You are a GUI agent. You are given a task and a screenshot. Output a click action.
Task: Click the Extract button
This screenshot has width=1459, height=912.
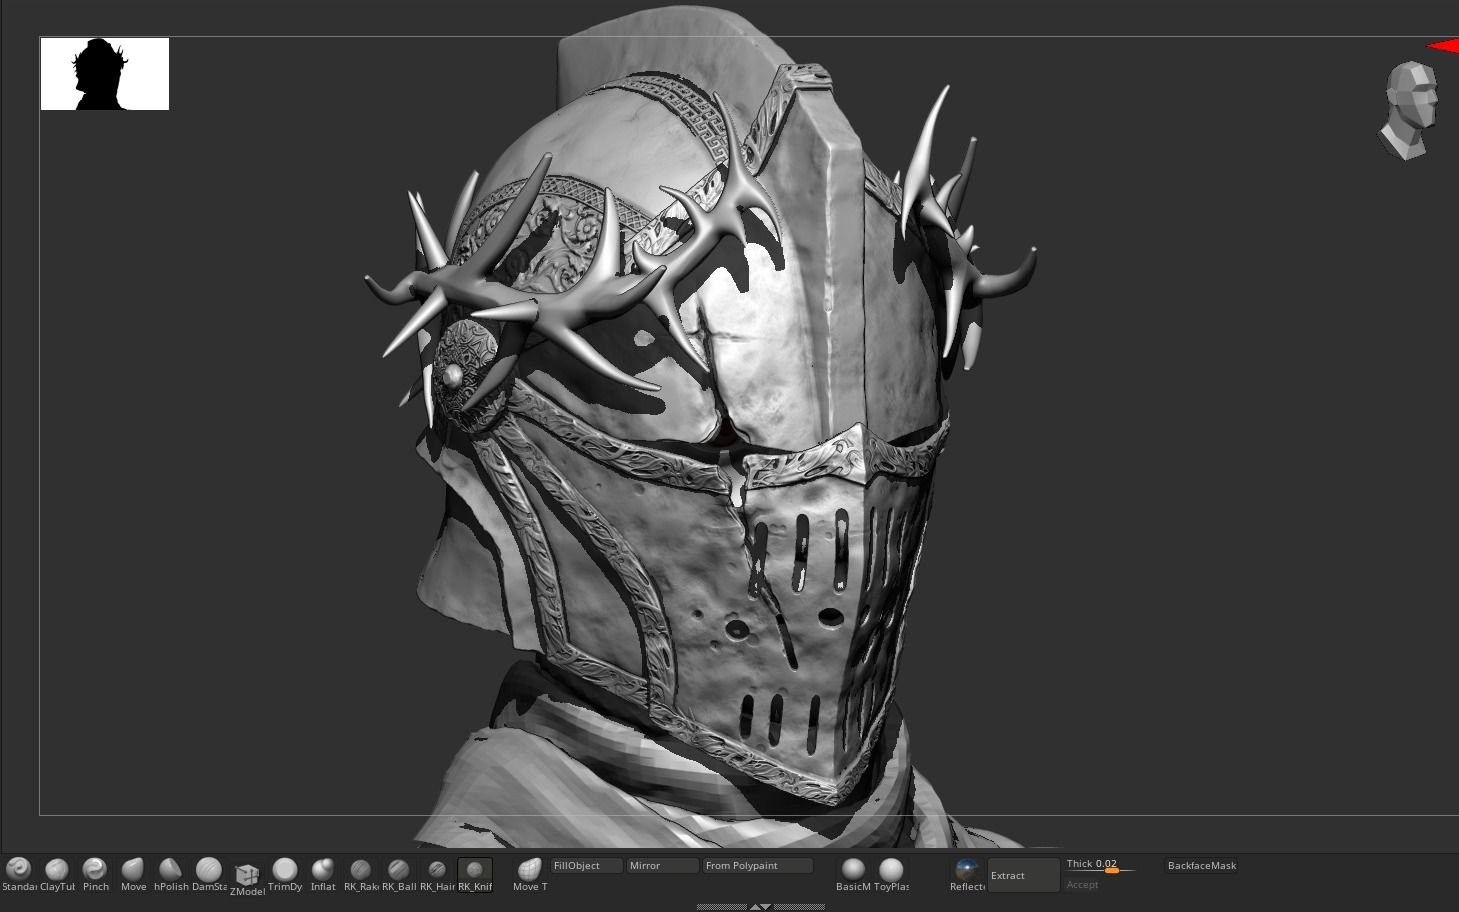pyautogui.click(x=1023, y=875)
